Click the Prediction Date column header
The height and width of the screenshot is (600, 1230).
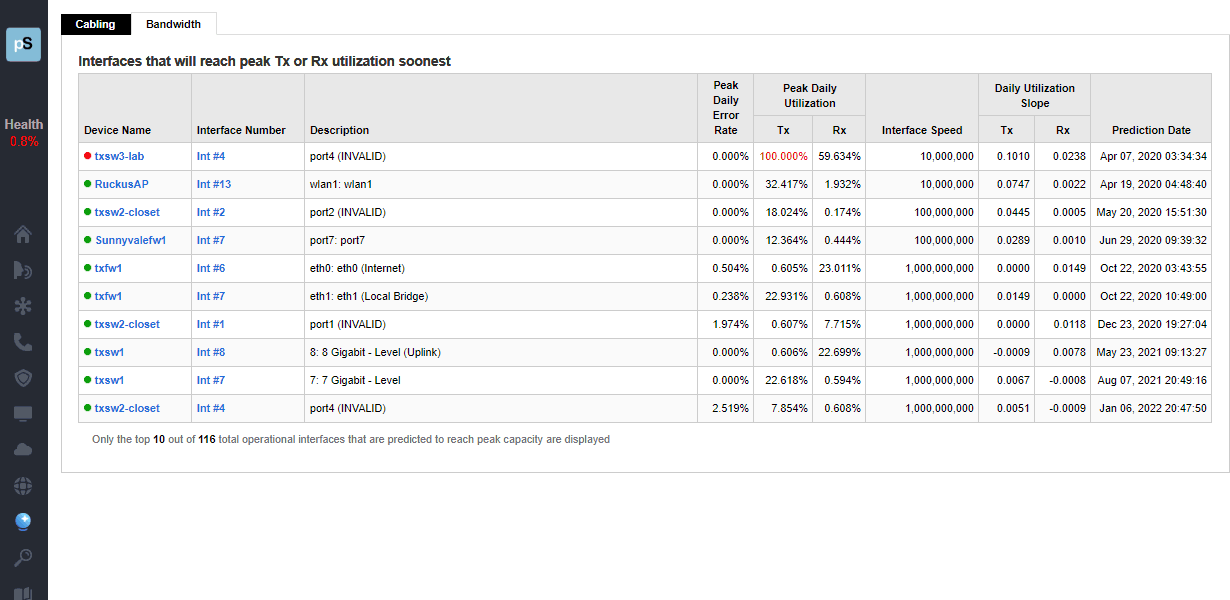click(x=1151, y=130)
